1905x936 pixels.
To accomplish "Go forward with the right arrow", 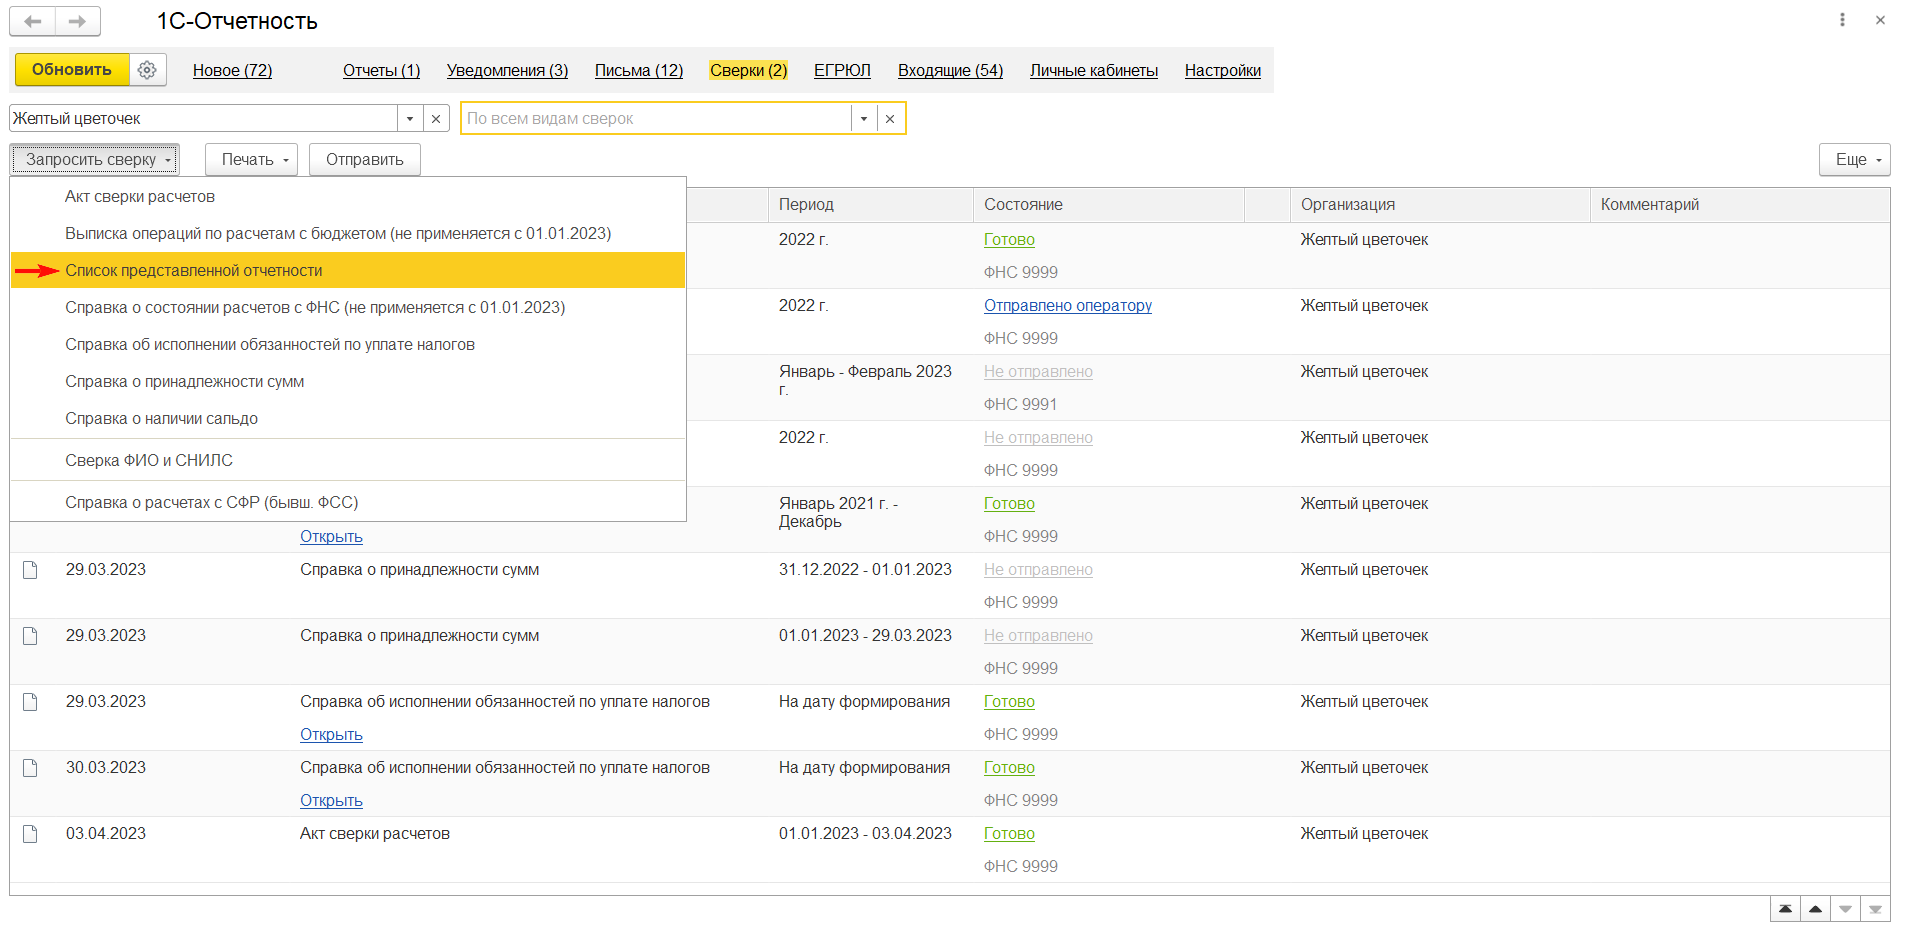I will pyautogui.click(x=77, y=21).
